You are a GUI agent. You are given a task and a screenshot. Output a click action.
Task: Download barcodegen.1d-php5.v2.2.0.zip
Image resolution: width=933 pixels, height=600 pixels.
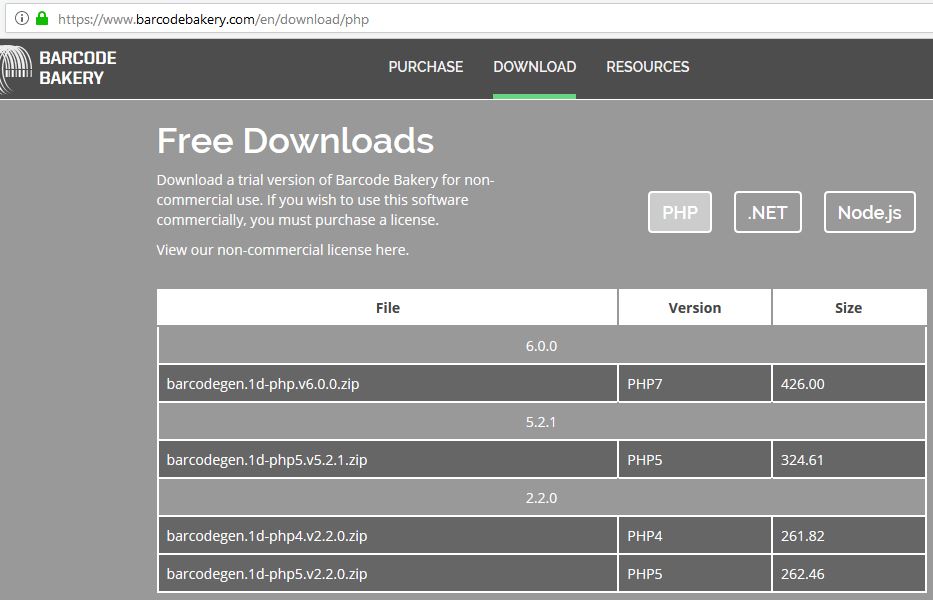(267, 574)
